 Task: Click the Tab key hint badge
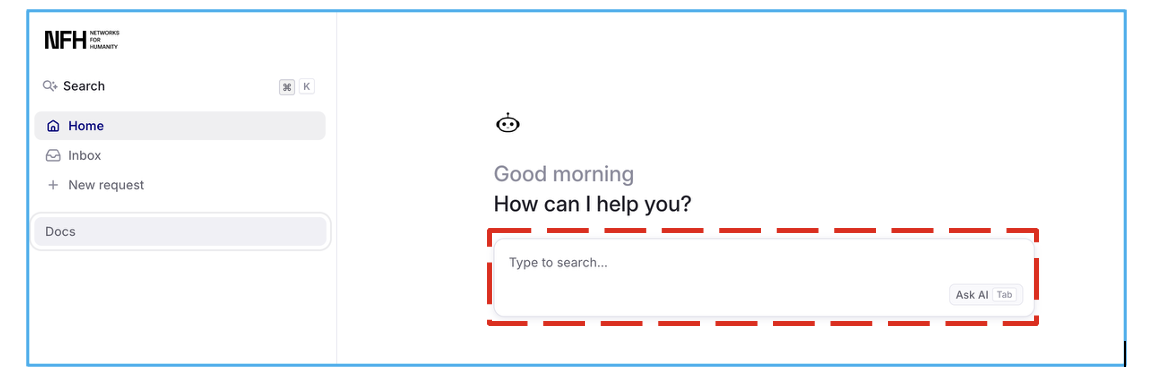tap(1004, 295)
